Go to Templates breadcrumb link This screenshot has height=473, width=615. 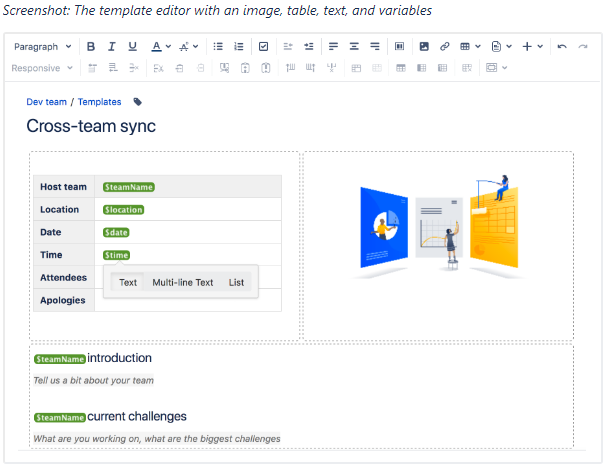[100, 102]
